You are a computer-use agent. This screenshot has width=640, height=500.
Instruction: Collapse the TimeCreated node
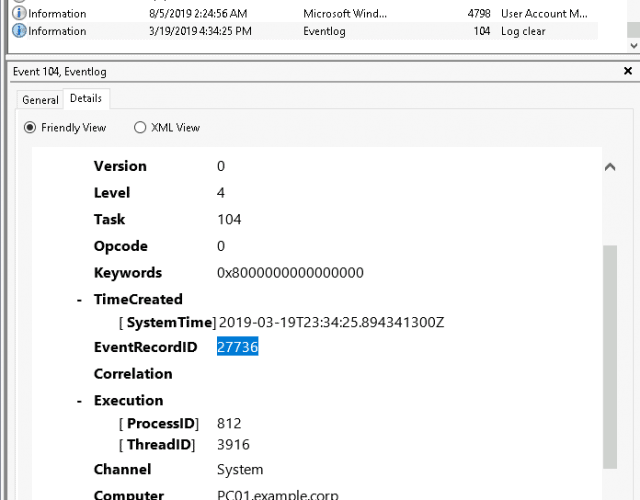coord(80,300)
